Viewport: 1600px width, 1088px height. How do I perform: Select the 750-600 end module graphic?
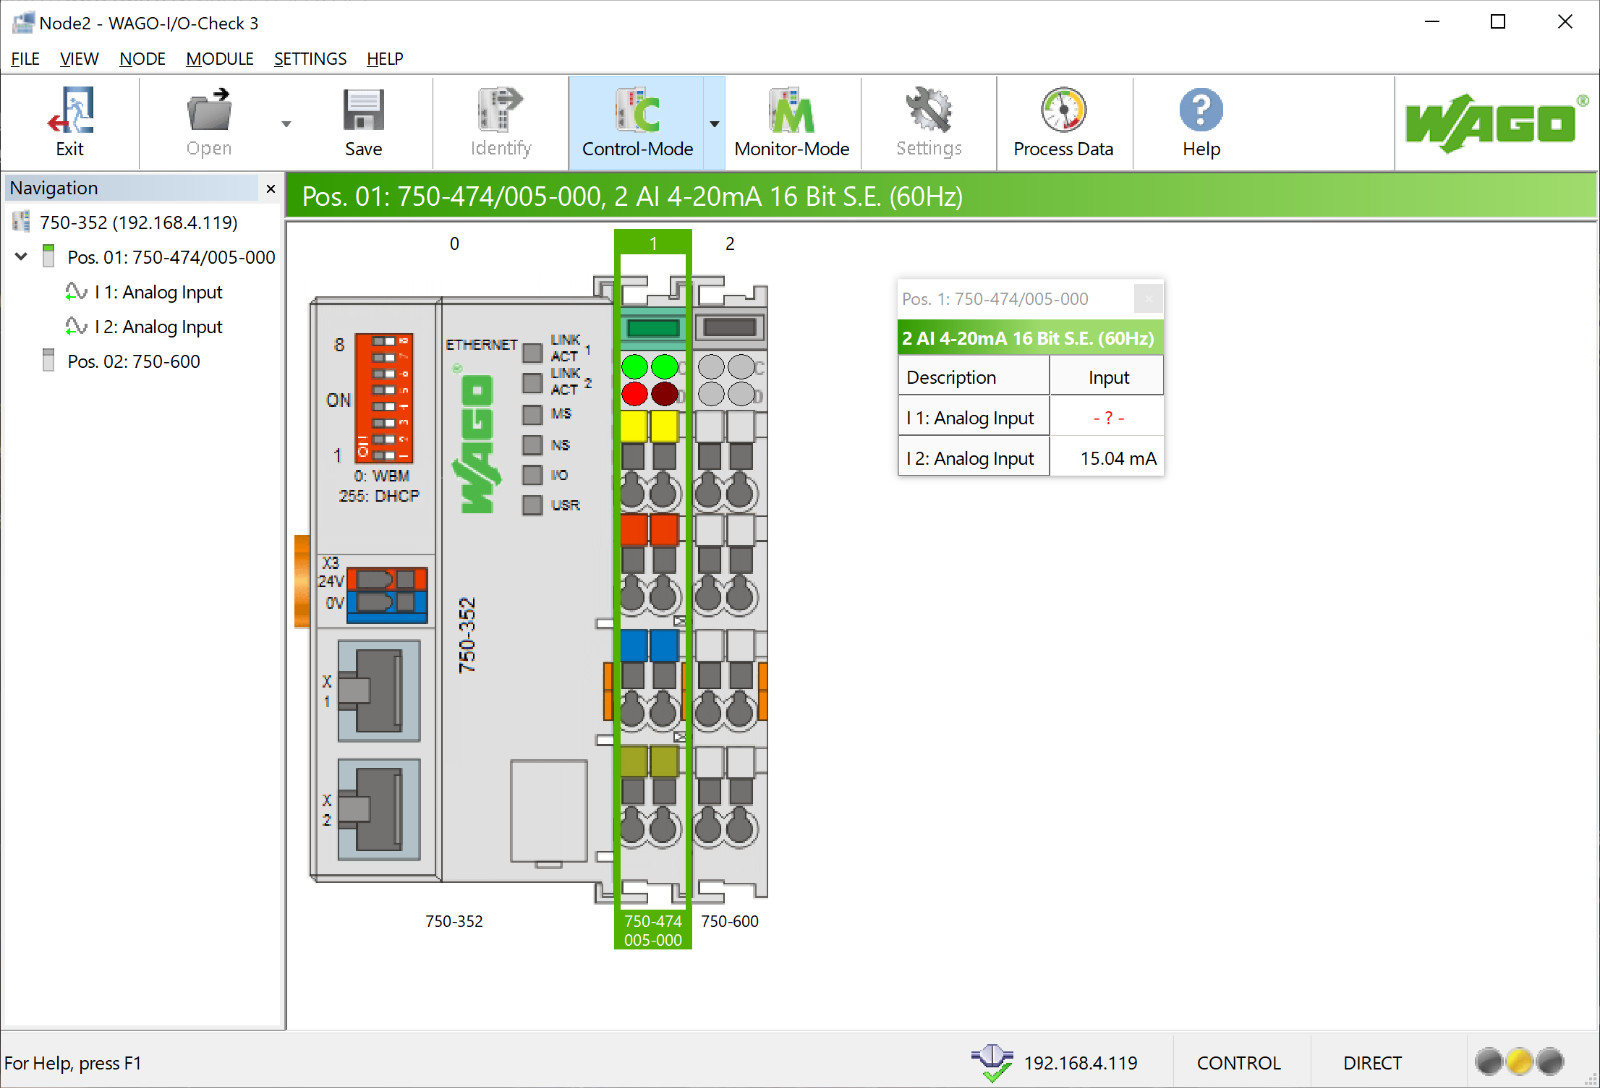(730, 590)
